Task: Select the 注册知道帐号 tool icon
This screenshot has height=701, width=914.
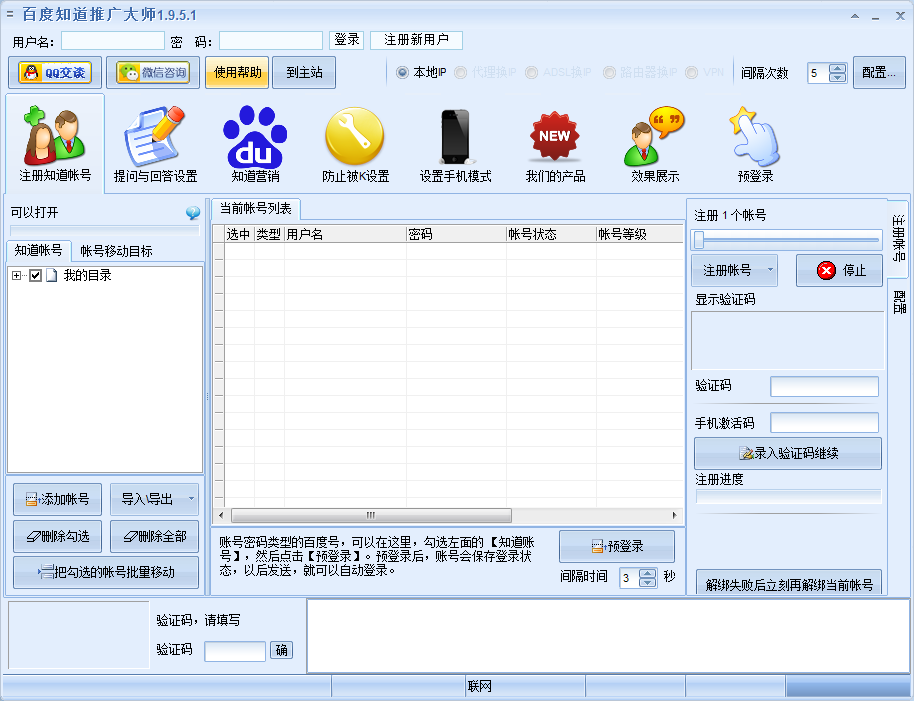Action: click(x=54, y=136)
